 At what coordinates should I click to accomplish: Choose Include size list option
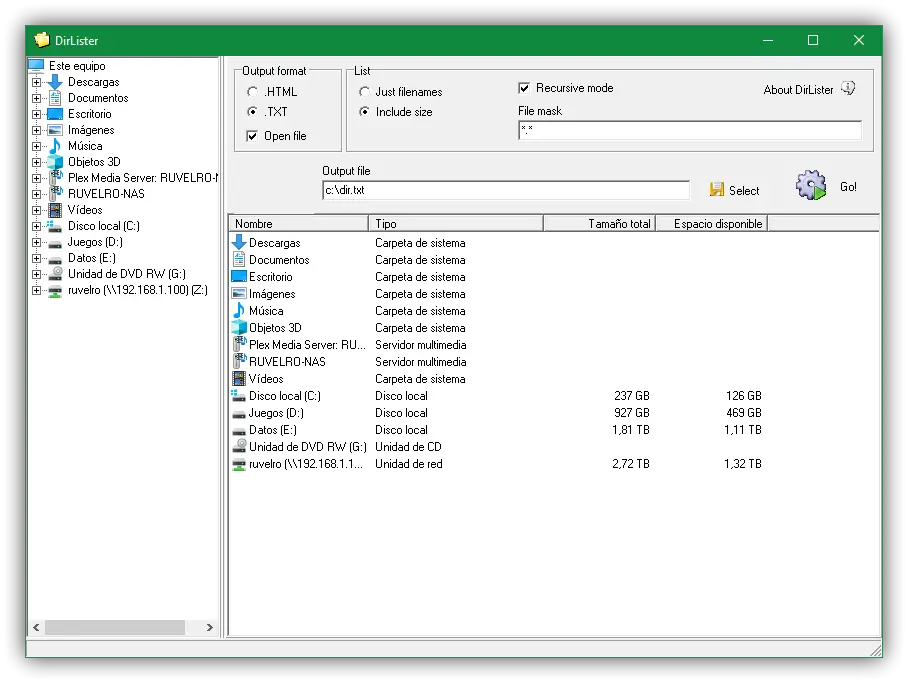coord(364,111)
